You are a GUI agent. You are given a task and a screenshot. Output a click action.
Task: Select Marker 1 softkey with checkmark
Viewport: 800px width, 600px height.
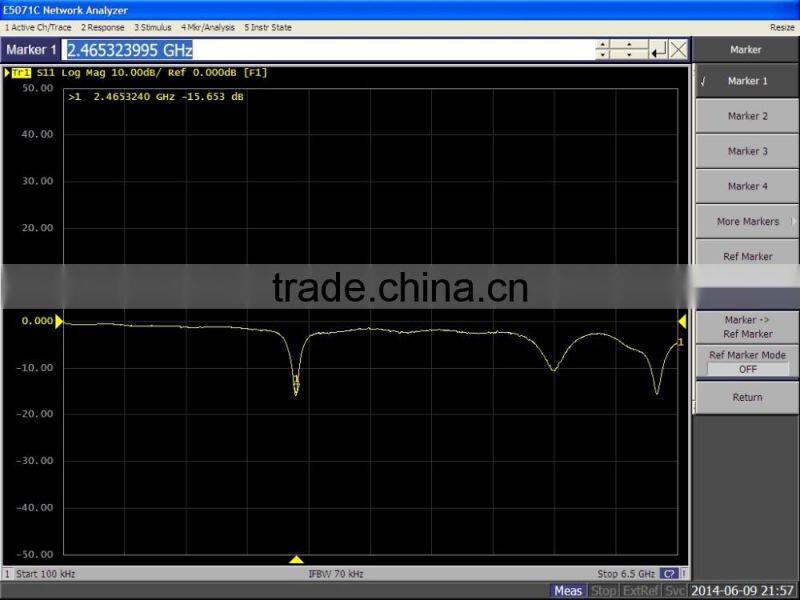pyautogui.click(x=746, y=81)
